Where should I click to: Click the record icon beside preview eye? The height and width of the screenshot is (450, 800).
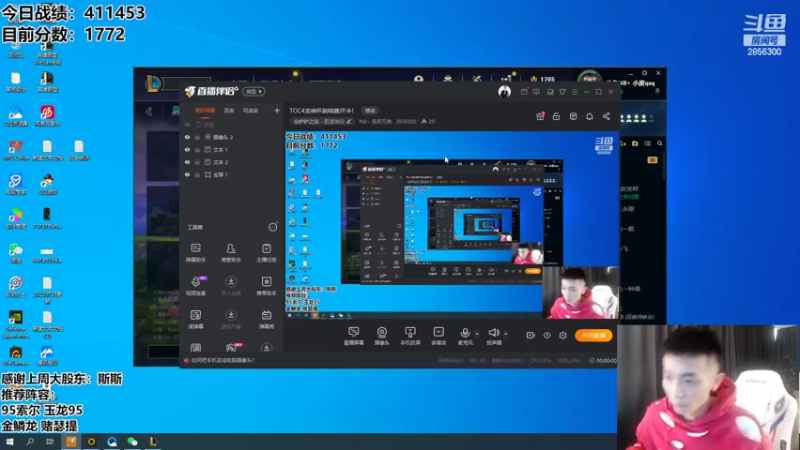click(x=530, y=335)
